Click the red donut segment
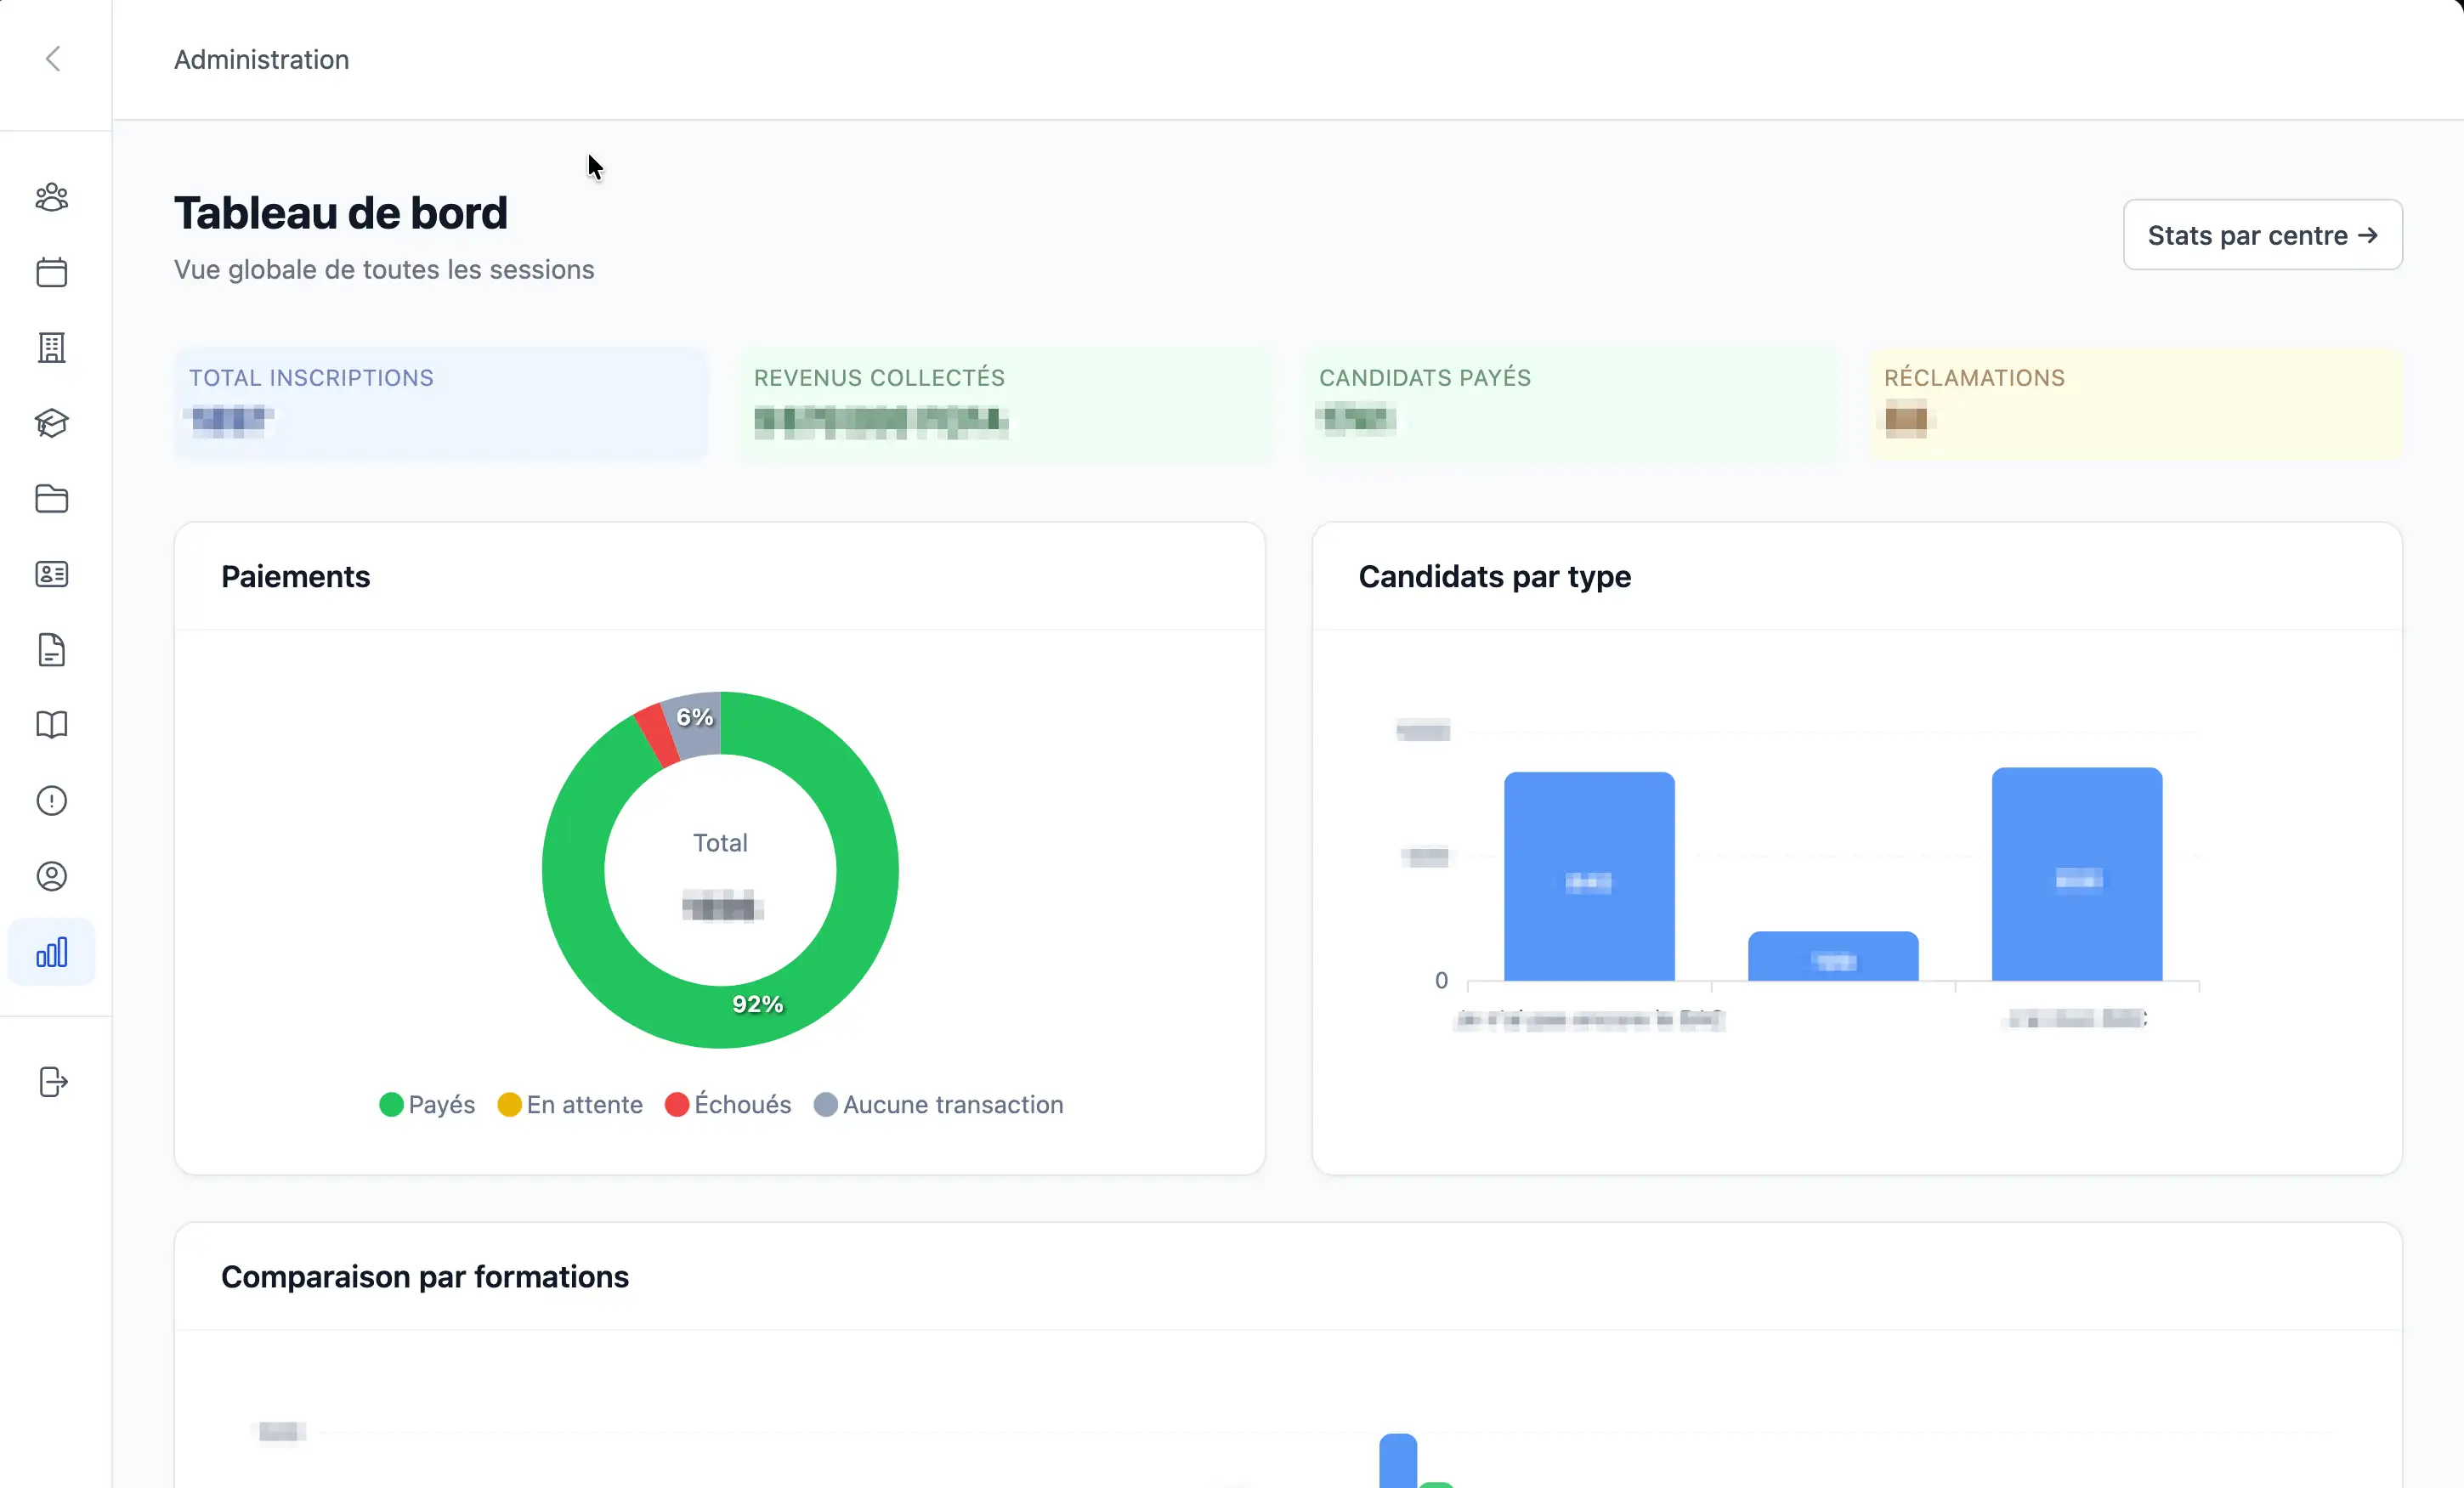 point(657,737)
